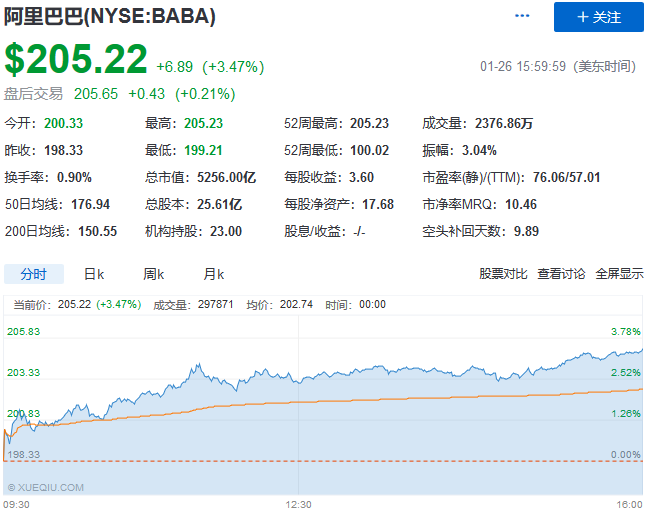Click the 09:30 time axis label

17,504
